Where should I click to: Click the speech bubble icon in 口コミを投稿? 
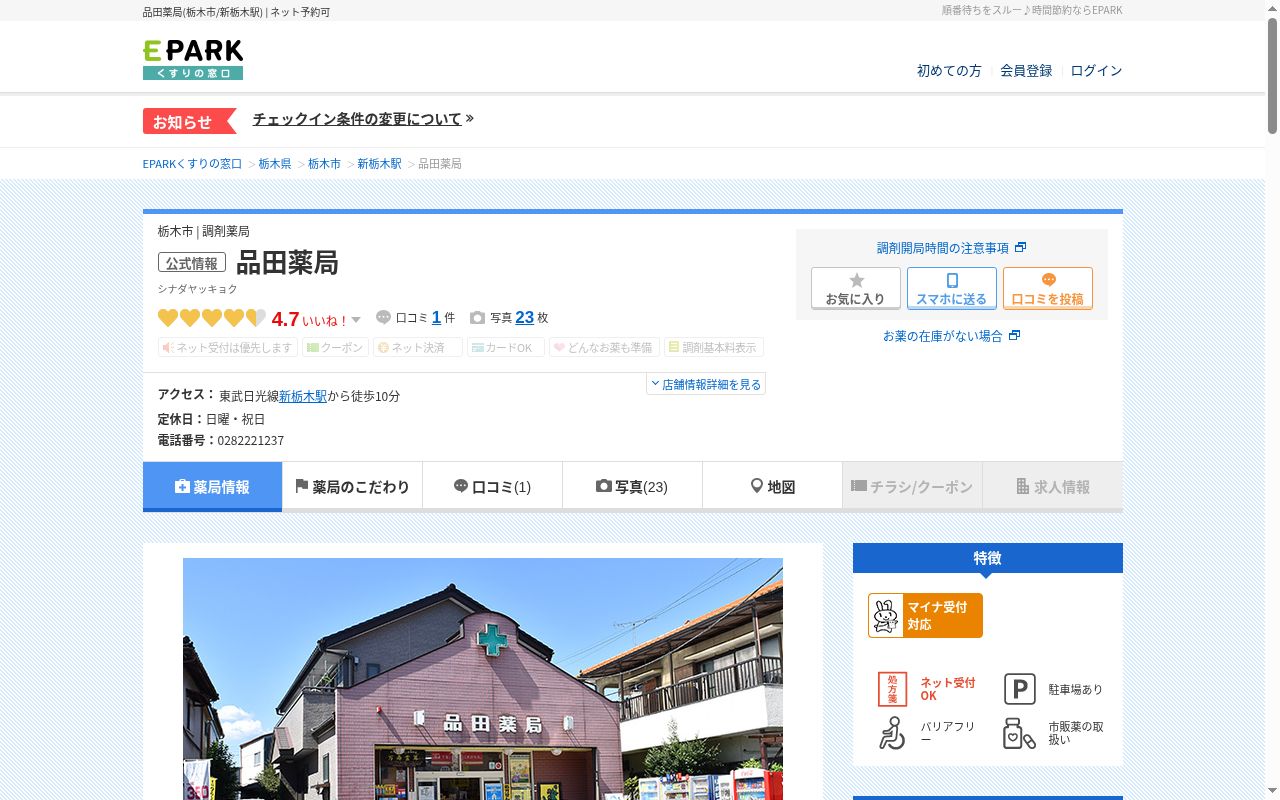coord(1048,281)
